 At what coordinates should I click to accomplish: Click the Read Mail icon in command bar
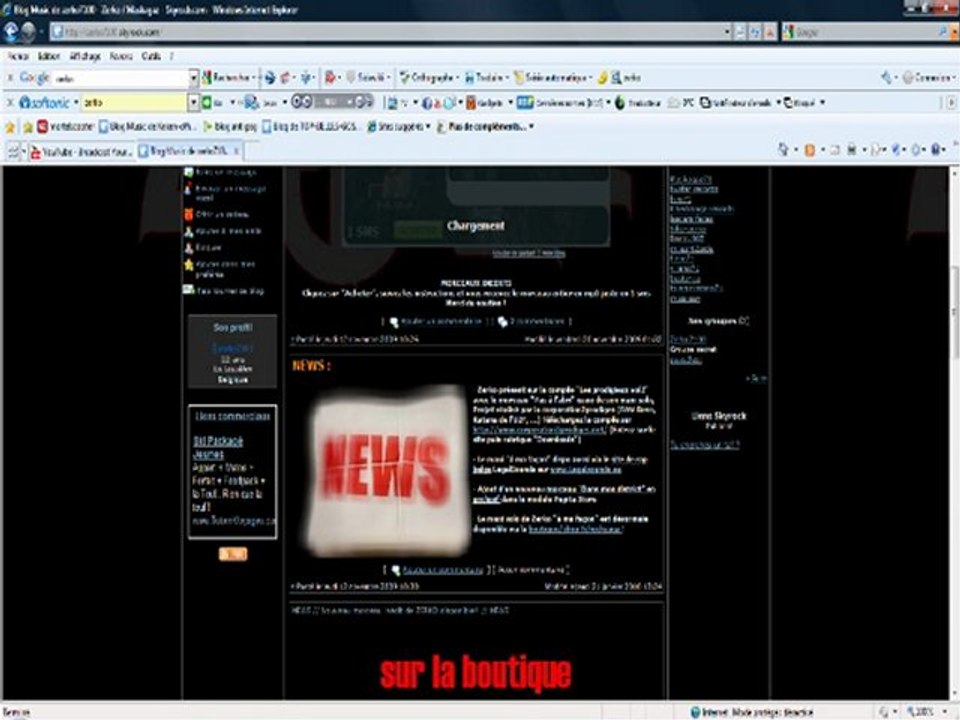[835, 149]
